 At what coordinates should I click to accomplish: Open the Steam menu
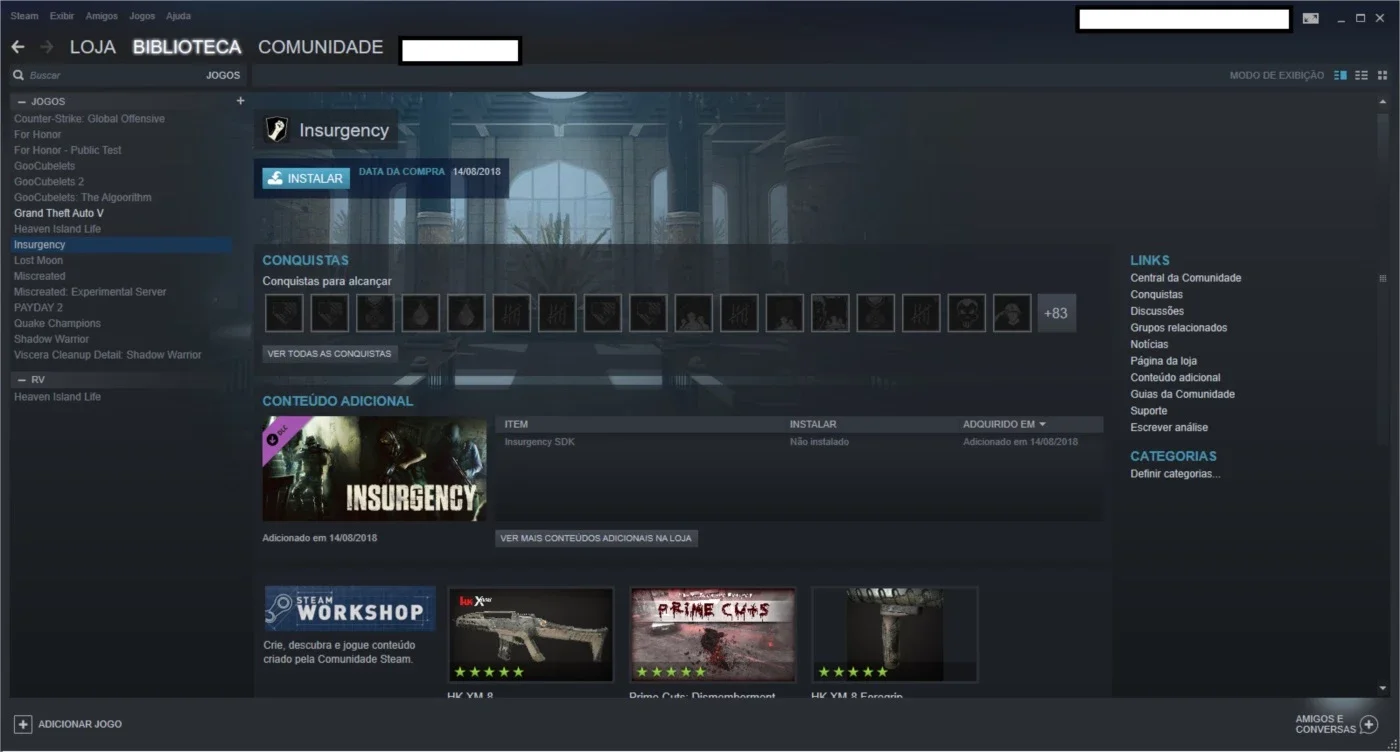[24, 16]
